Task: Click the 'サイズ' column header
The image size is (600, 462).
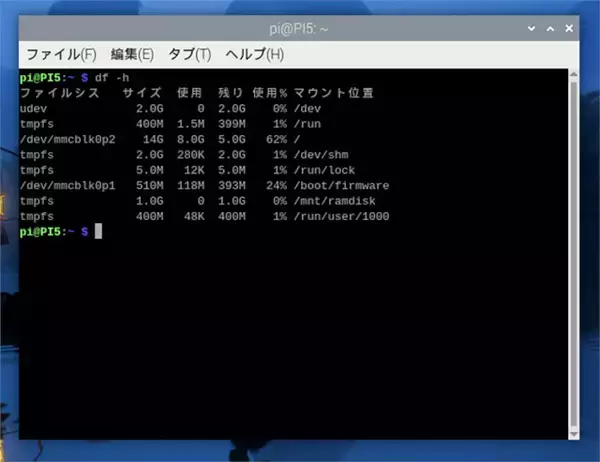Action: click(x=142, y=93)
